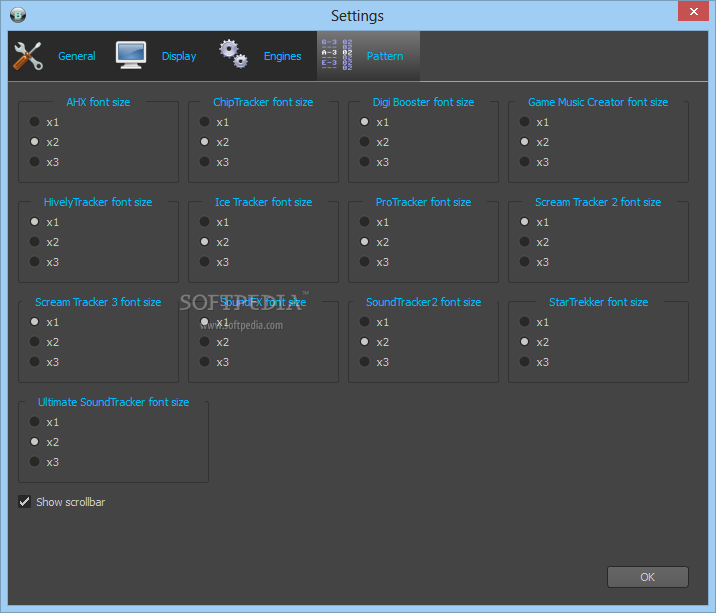The width and height of the screenshot is (716, 613).
Task: Choose x3 for ChipTracker font size
Action: tap(205, 162)
